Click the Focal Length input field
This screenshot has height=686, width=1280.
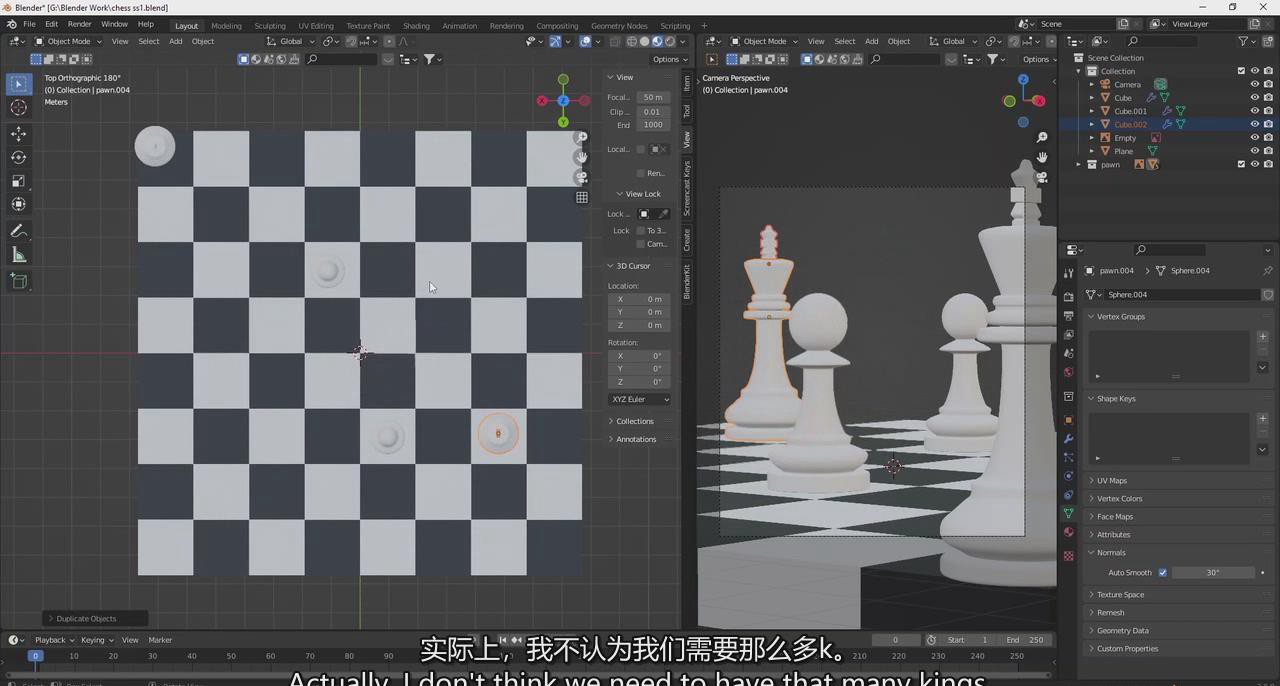click(x=652, y=97)
